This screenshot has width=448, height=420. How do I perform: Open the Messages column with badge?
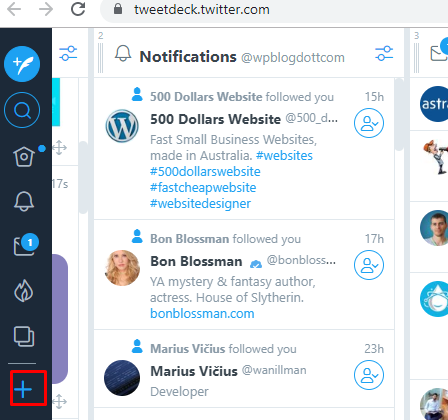(x=25, y=245)
